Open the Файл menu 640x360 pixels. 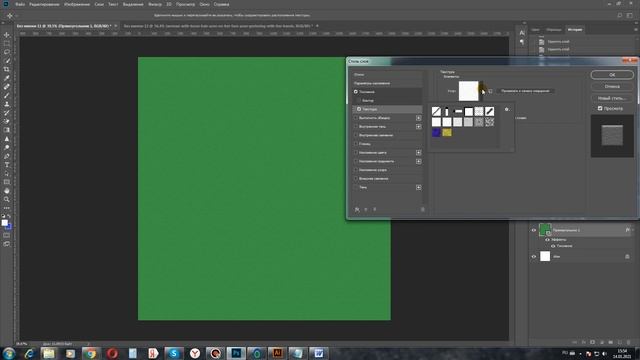pos(20,4)
